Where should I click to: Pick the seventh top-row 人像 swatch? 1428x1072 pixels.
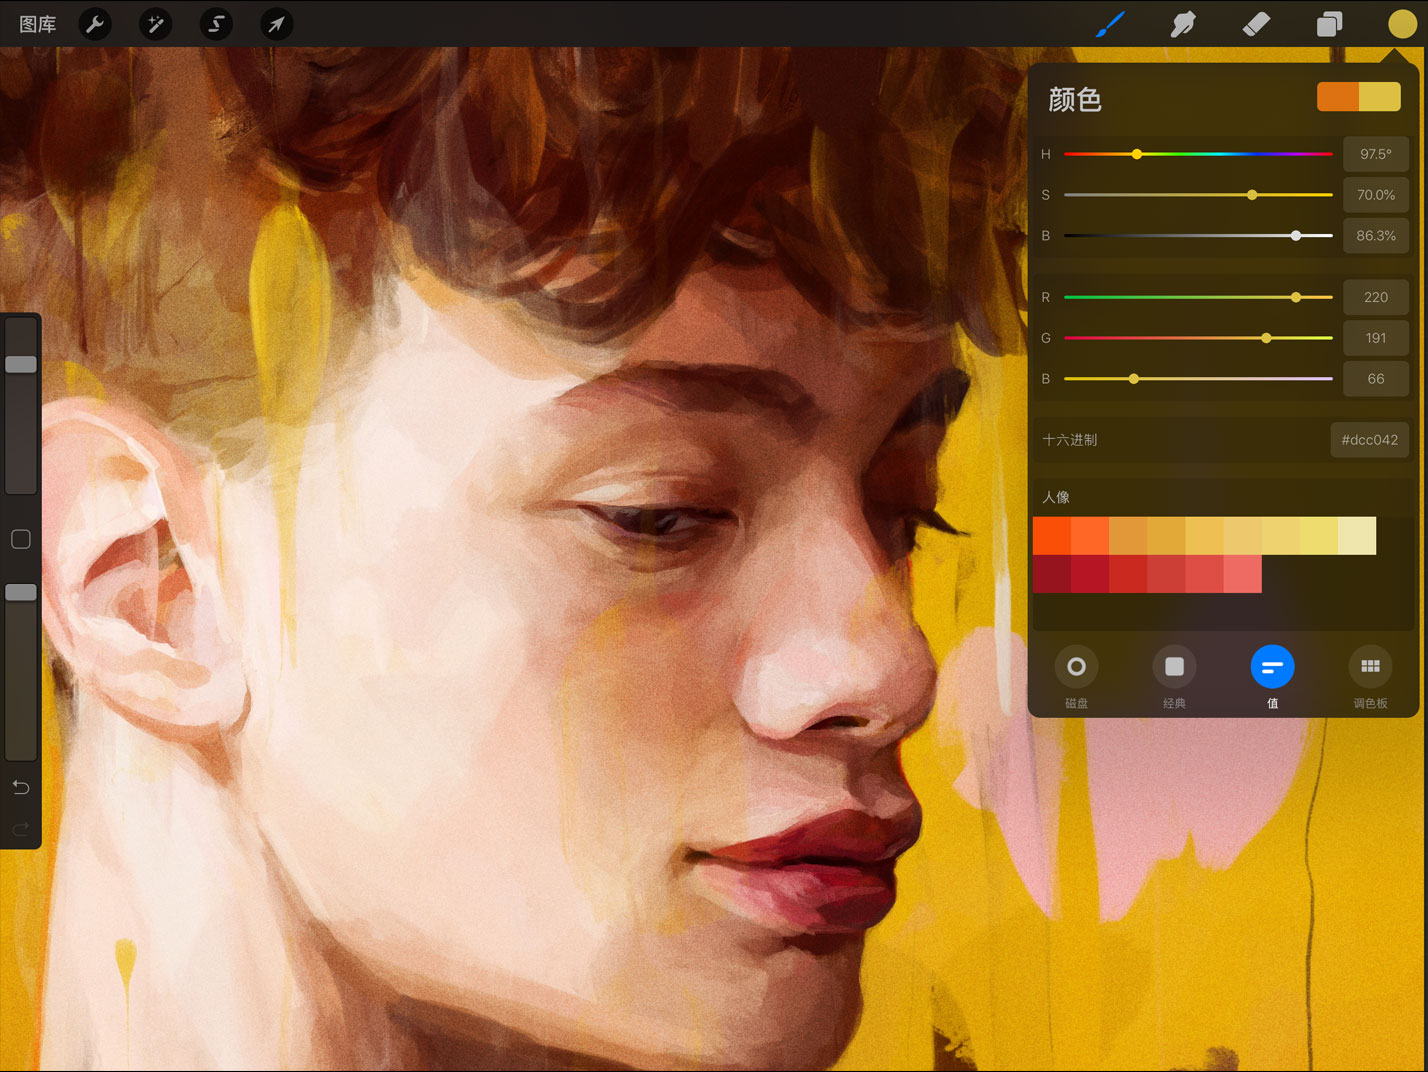click(1281, 536)
